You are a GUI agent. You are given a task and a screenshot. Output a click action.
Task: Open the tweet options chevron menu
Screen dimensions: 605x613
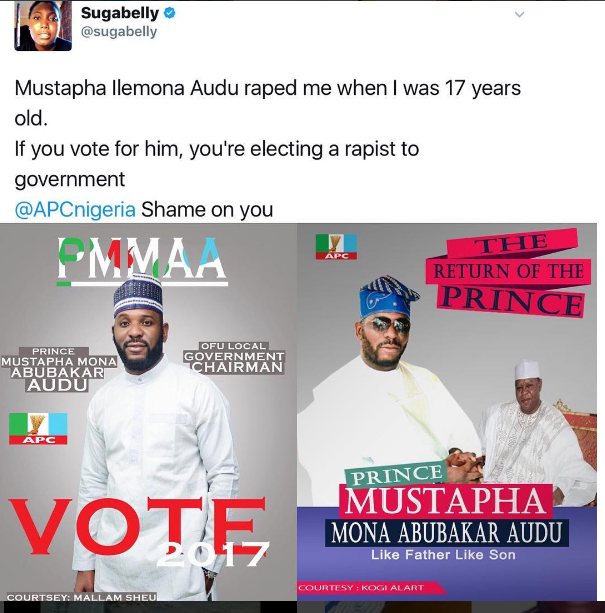[x=518, y=16]
